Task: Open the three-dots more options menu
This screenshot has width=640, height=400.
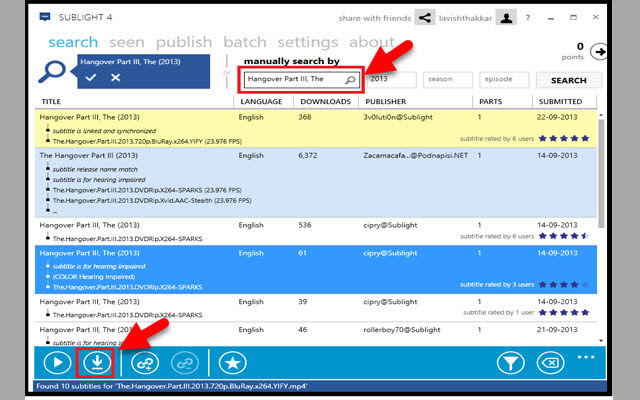Action: point(586,357)
